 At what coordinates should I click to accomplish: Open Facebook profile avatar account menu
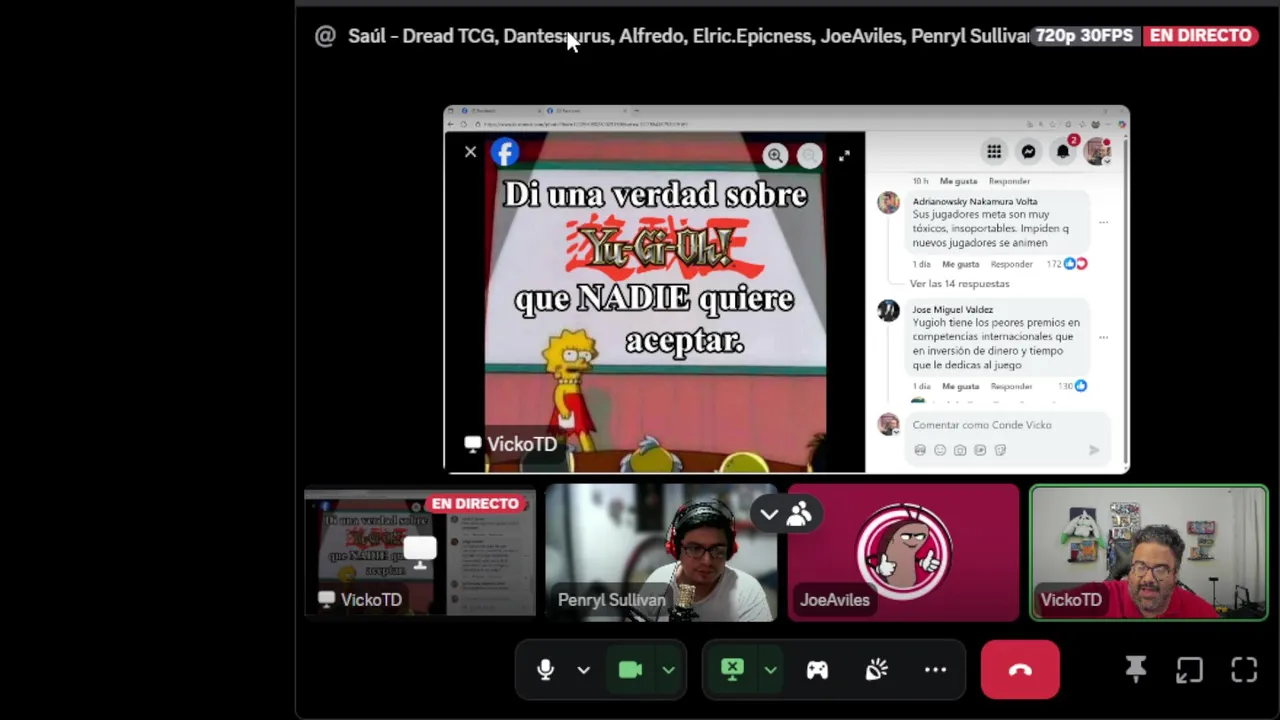[1097, 151]
